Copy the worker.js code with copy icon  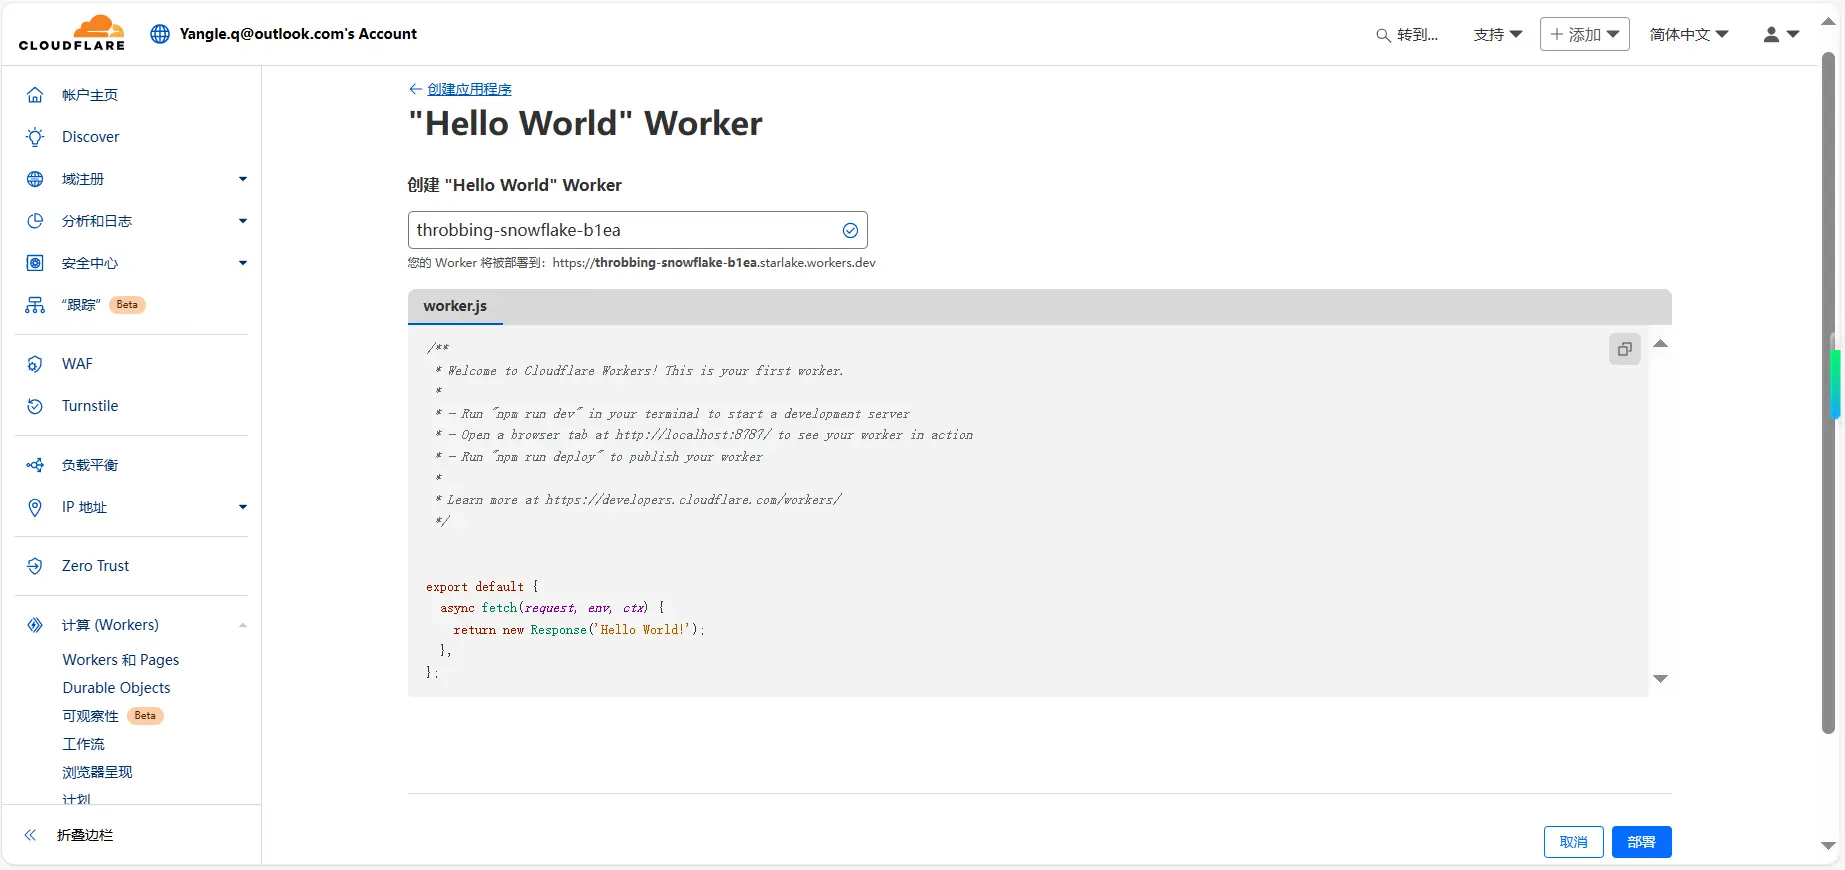(1625, 349)
